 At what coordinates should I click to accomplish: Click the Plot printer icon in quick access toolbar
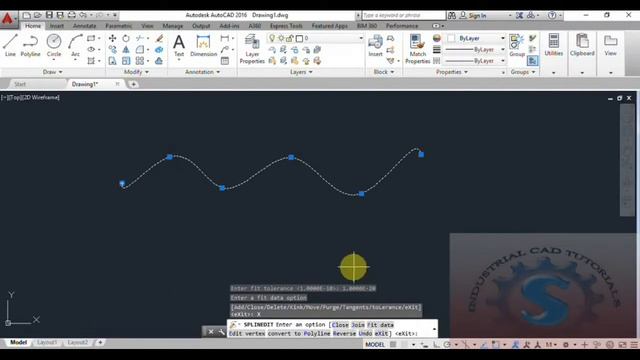tap(71, 15)
